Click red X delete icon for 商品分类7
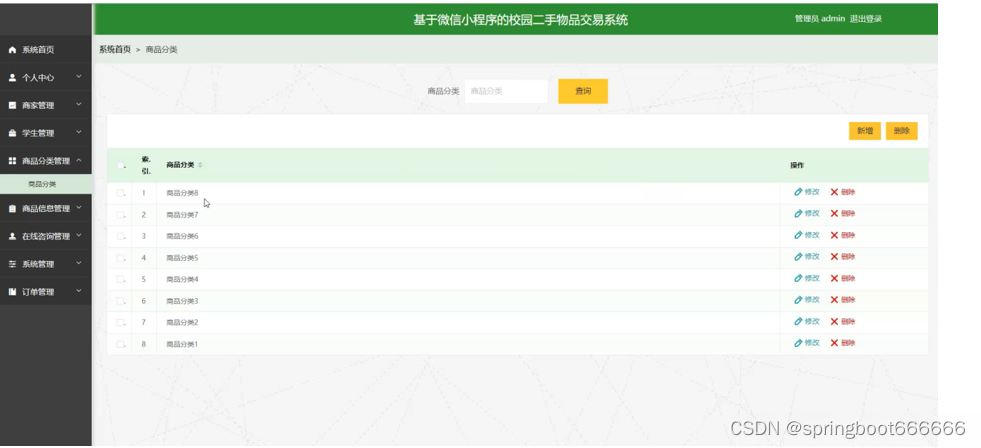Screen dimensions: 981x448 point(834,213)
